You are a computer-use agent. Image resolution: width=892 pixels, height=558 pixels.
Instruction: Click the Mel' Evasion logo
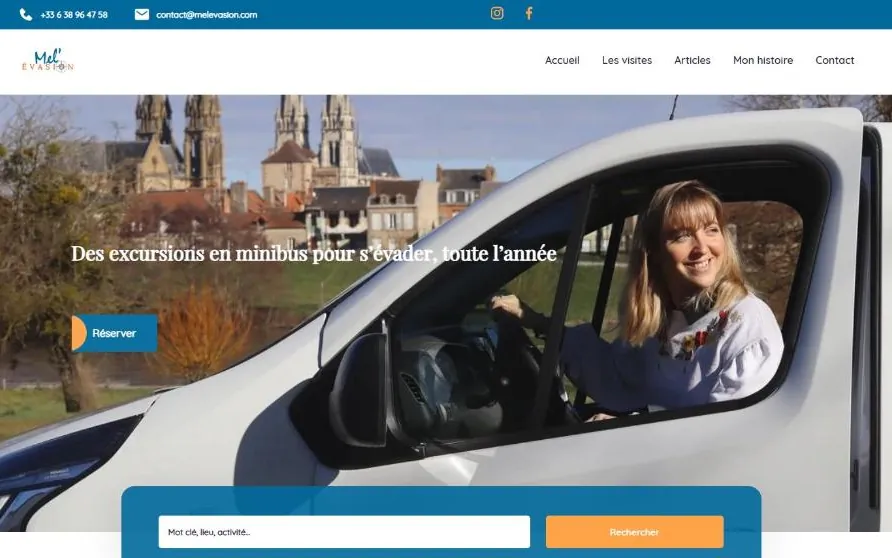point(48,60)
